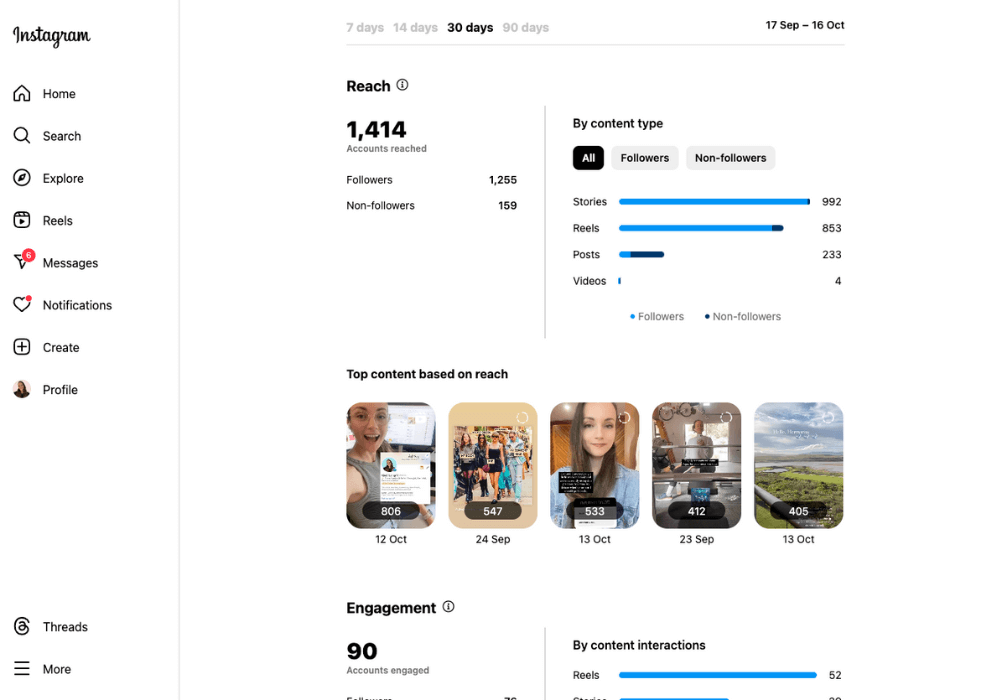Open the More menu at the bottom
Image resolution: width=1000 pixels, height=700 pixels.
tap(57, 668)
